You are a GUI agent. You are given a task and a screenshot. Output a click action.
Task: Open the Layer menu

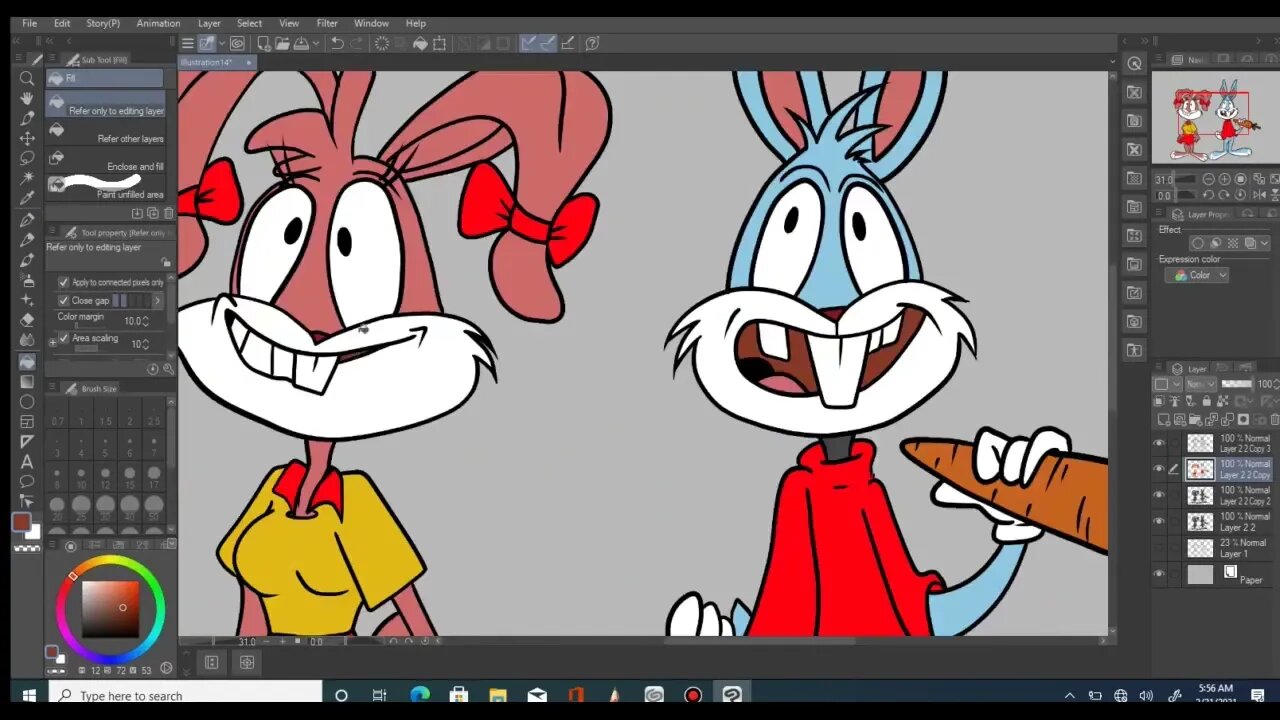tap(209, 23)
